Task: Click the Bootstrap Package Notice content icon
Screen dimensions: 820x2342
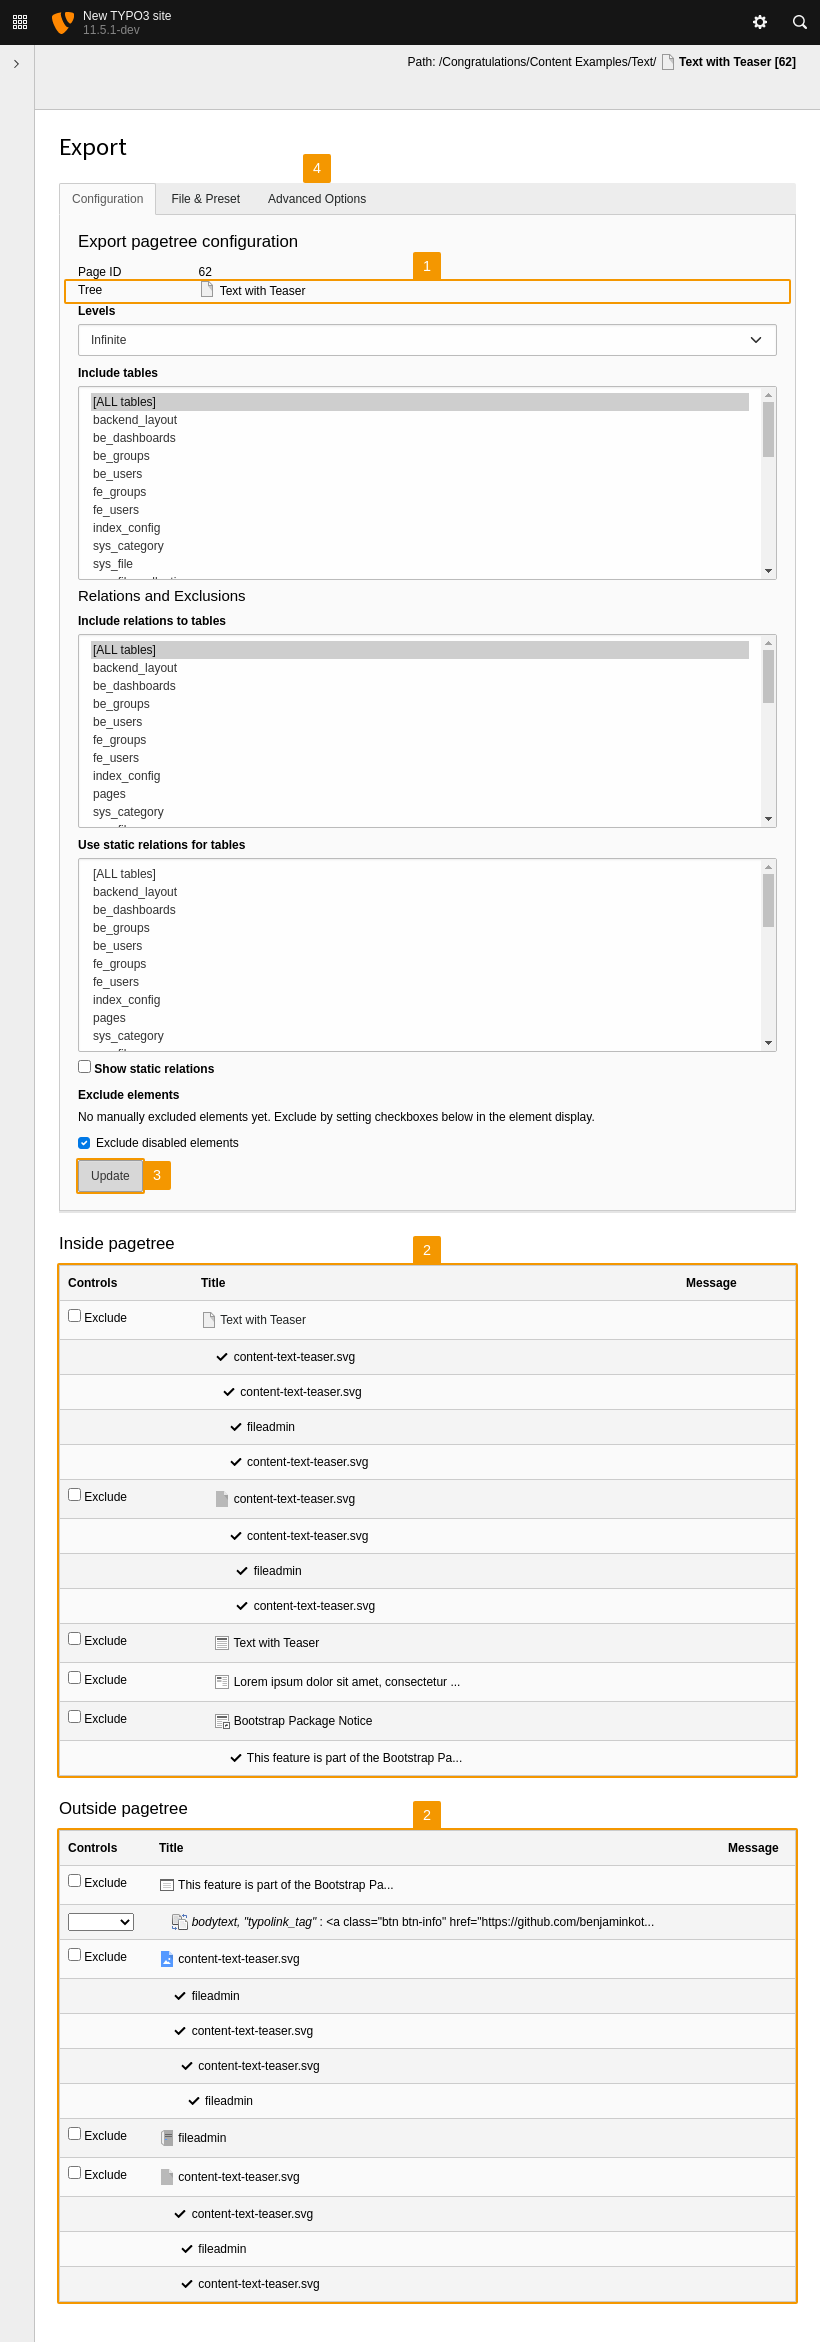Action: click(222, 1721)
